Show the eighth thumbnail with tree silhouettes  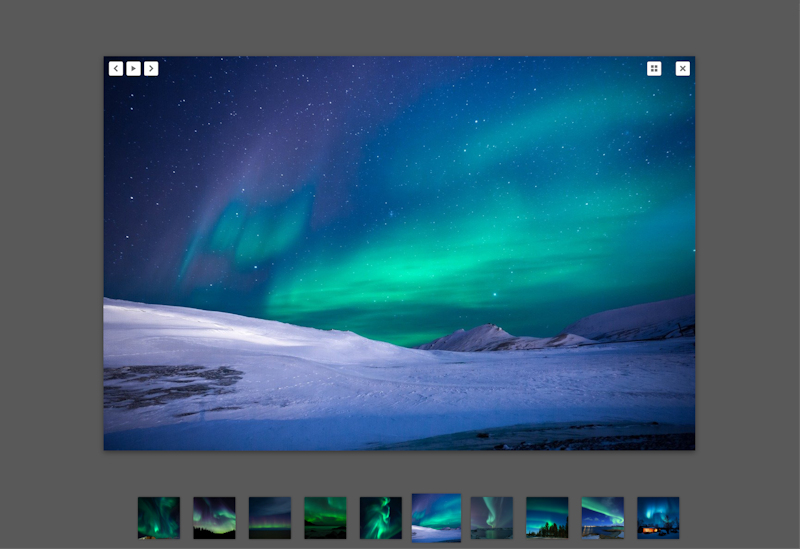[547, 518]
